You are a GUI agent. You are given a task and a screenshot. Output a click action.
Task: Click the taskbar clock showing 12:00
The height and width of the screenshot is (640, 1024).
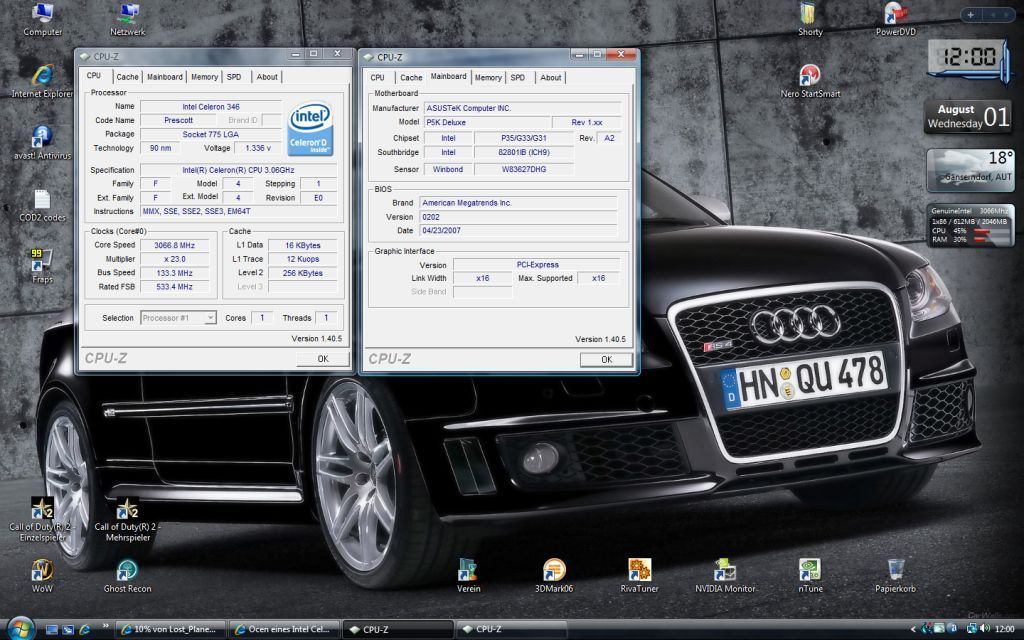coord(1004,629)
